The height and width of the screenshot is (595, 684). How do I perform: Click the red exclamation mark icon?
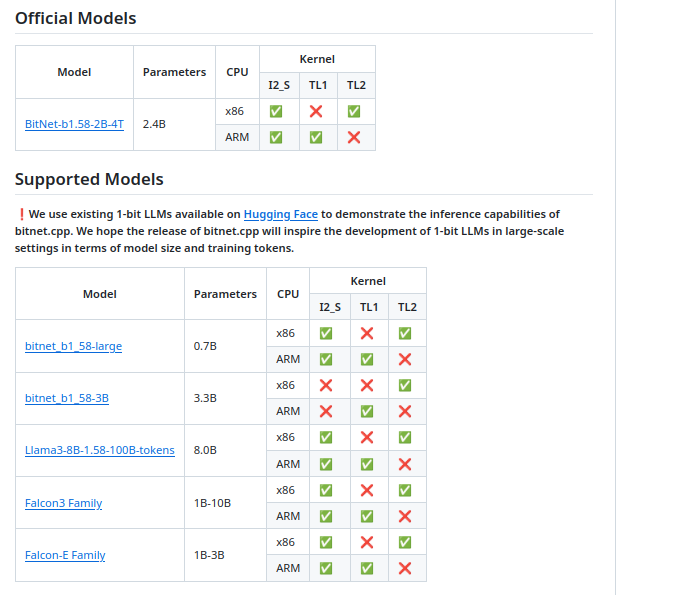pyautogui.click(x=21, y=214)
